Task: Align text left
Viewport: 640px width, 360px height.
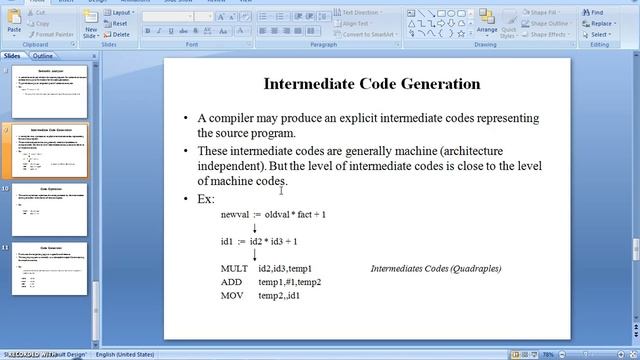Action: [x=263, y=31]
